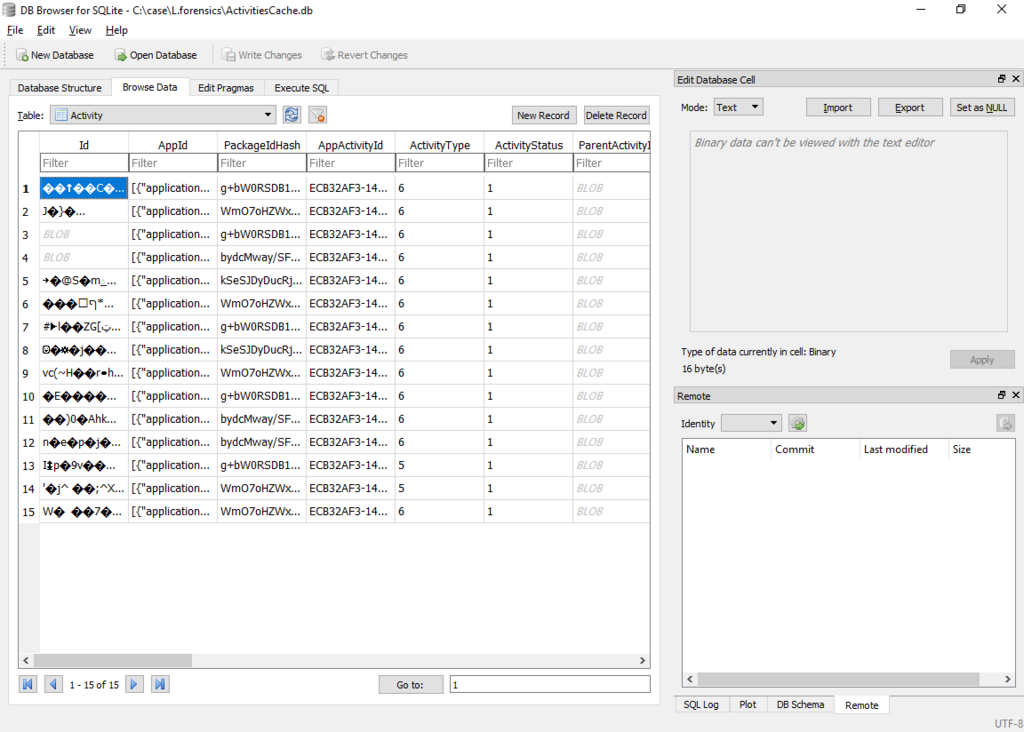Go to previous record page icon

tap(54, 684)
